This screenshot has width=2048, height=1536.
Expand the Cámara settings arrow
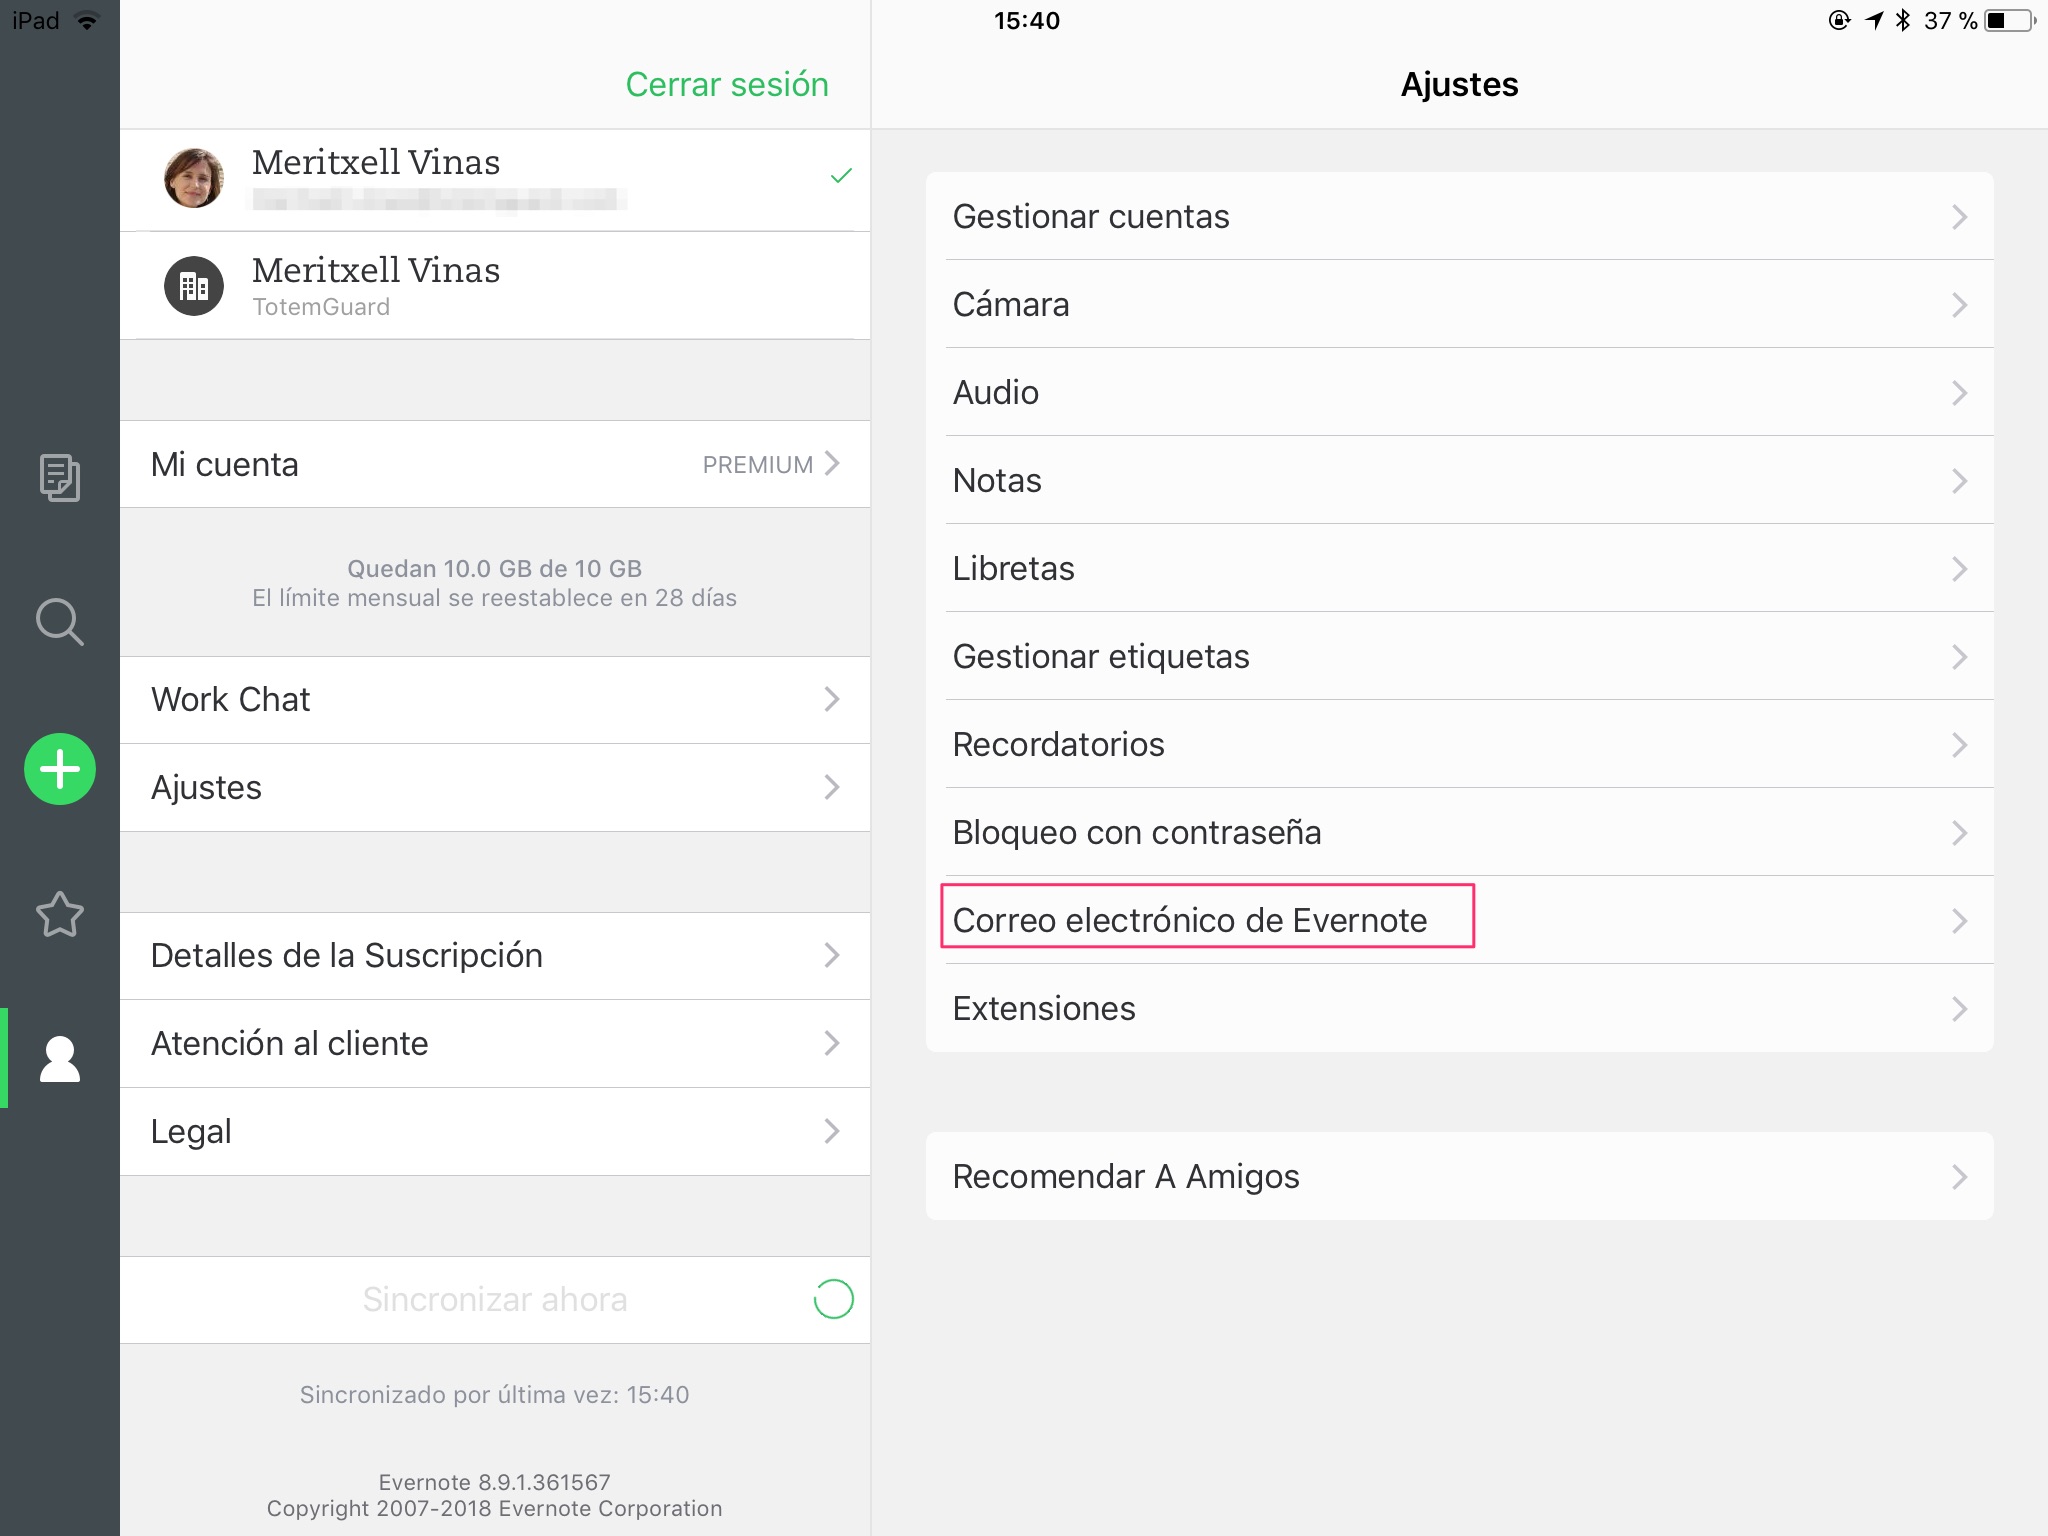[1959, 305]
